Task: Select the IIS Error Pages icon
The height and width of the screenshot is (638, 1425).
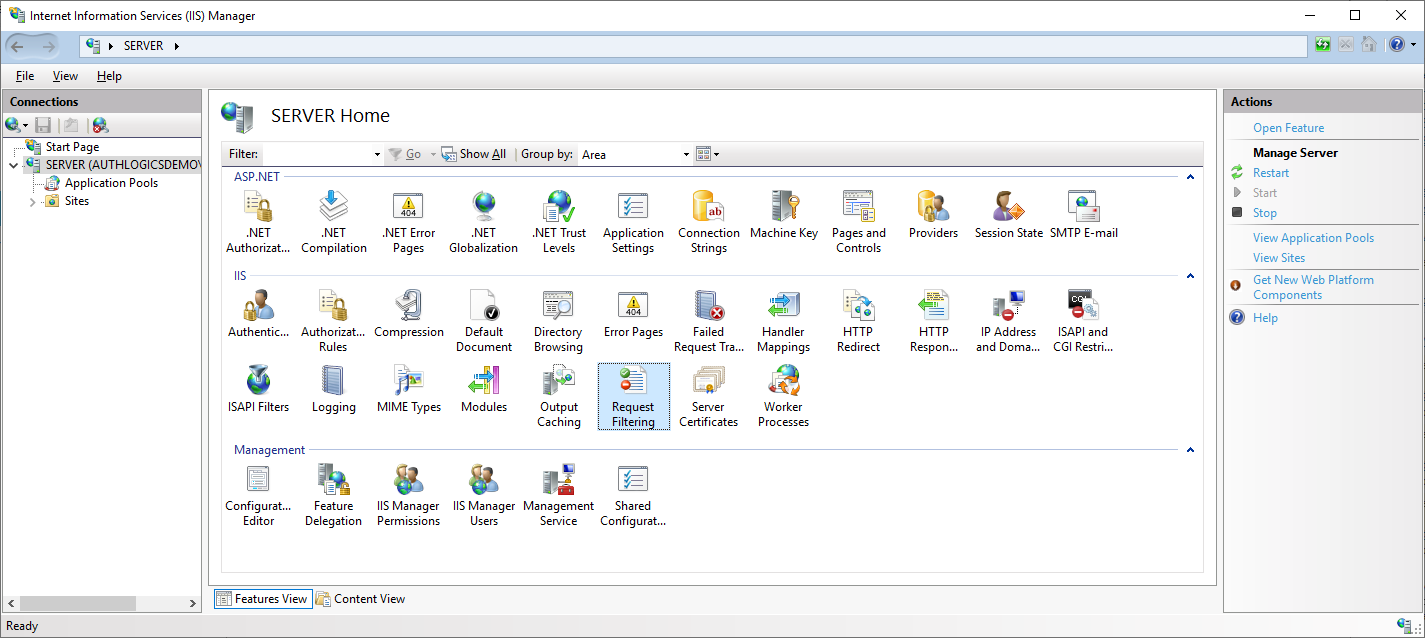Action: tap(633, 314)
